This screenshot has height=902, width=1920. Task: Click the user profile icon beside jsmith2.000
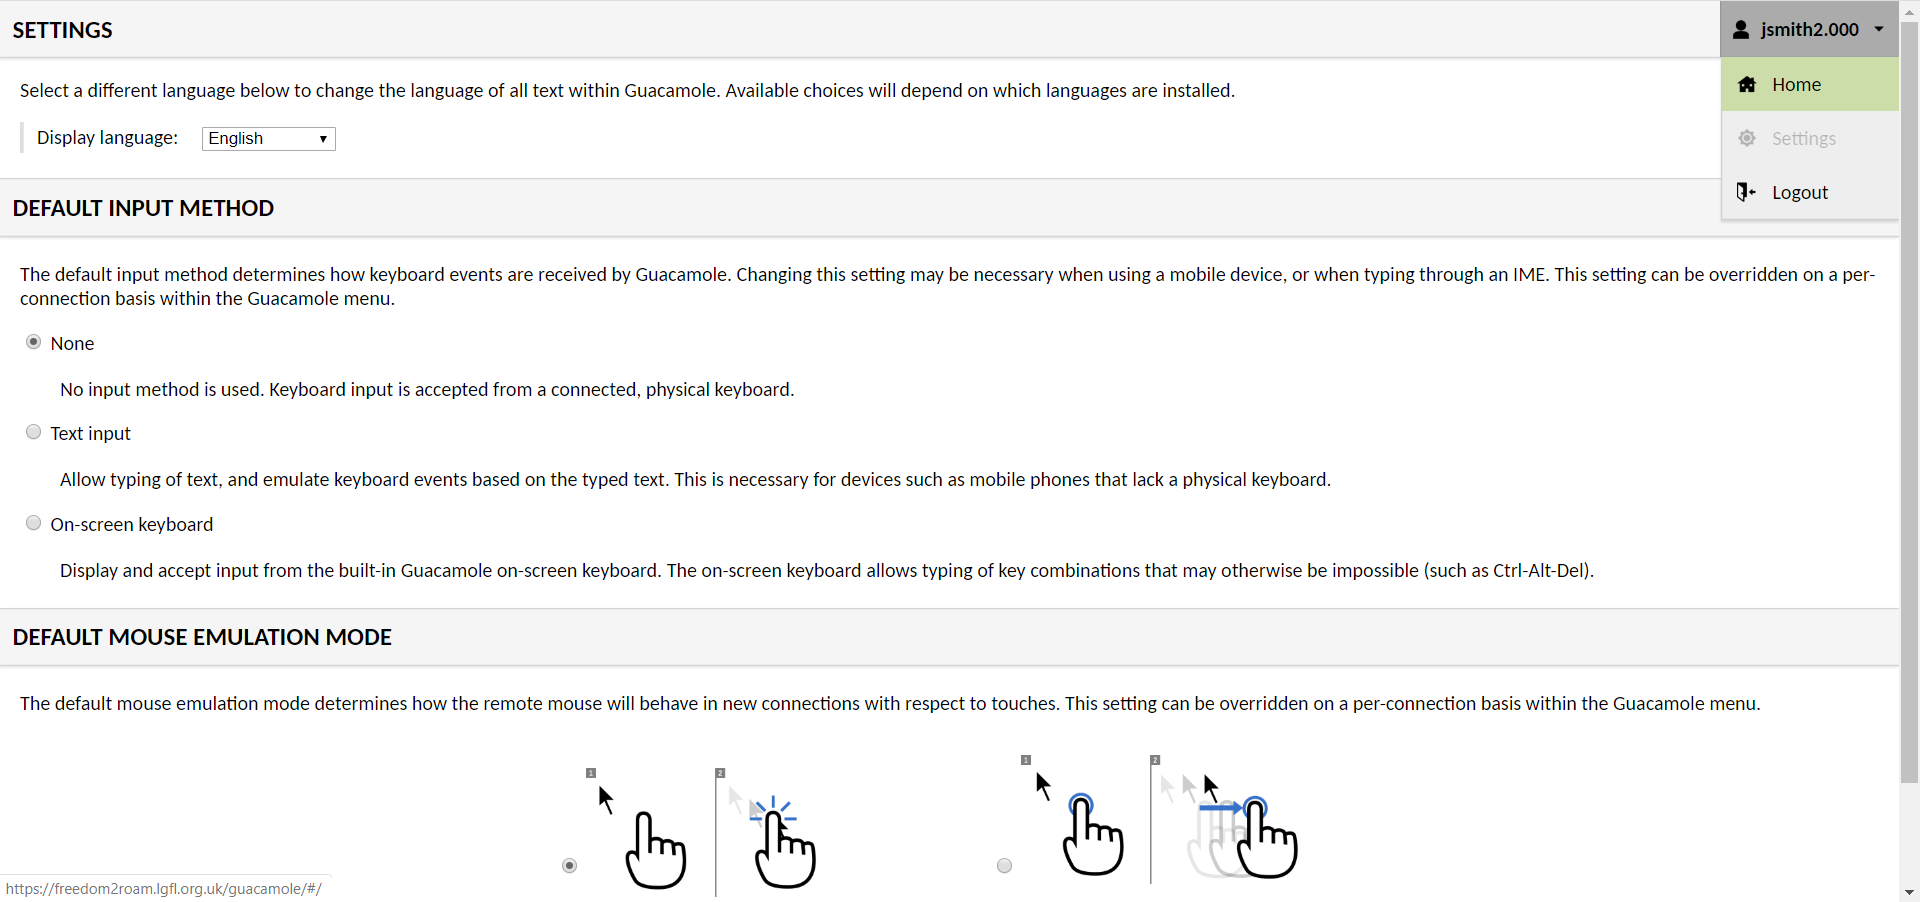click(x=1741, y=30)
